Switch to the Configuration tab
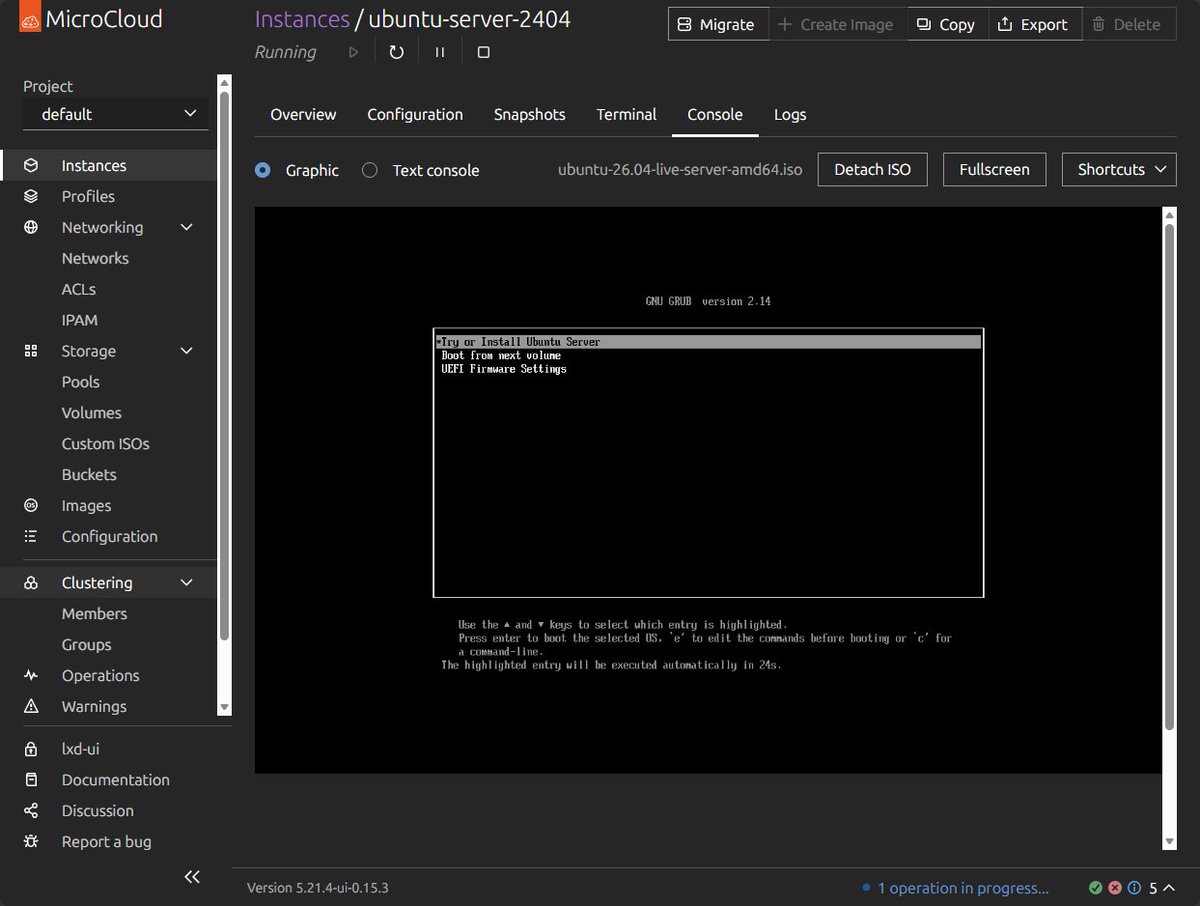The image size is (1200, 906). pos(415,114)
